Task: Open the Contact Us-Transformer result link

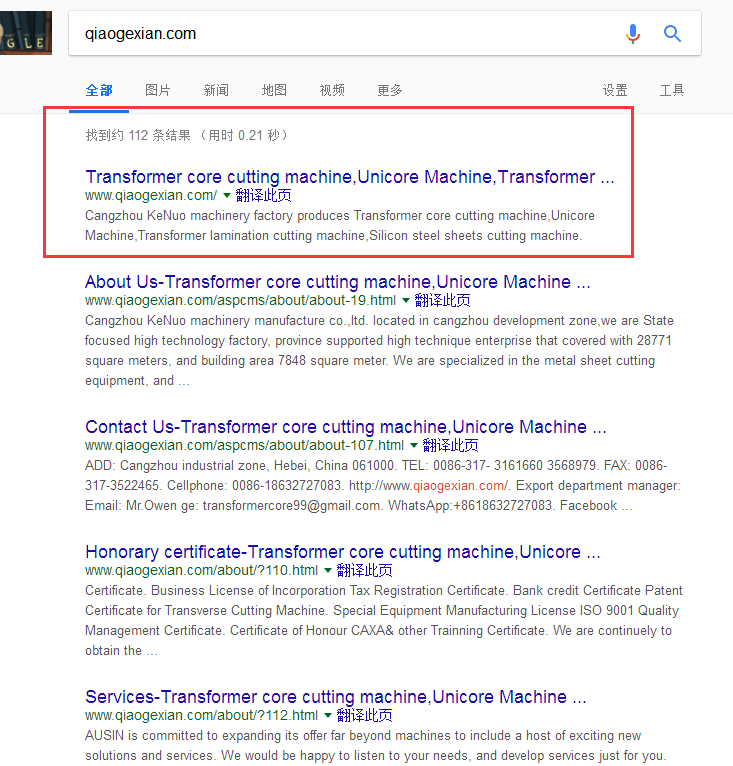Action: (x=345, y=427)
